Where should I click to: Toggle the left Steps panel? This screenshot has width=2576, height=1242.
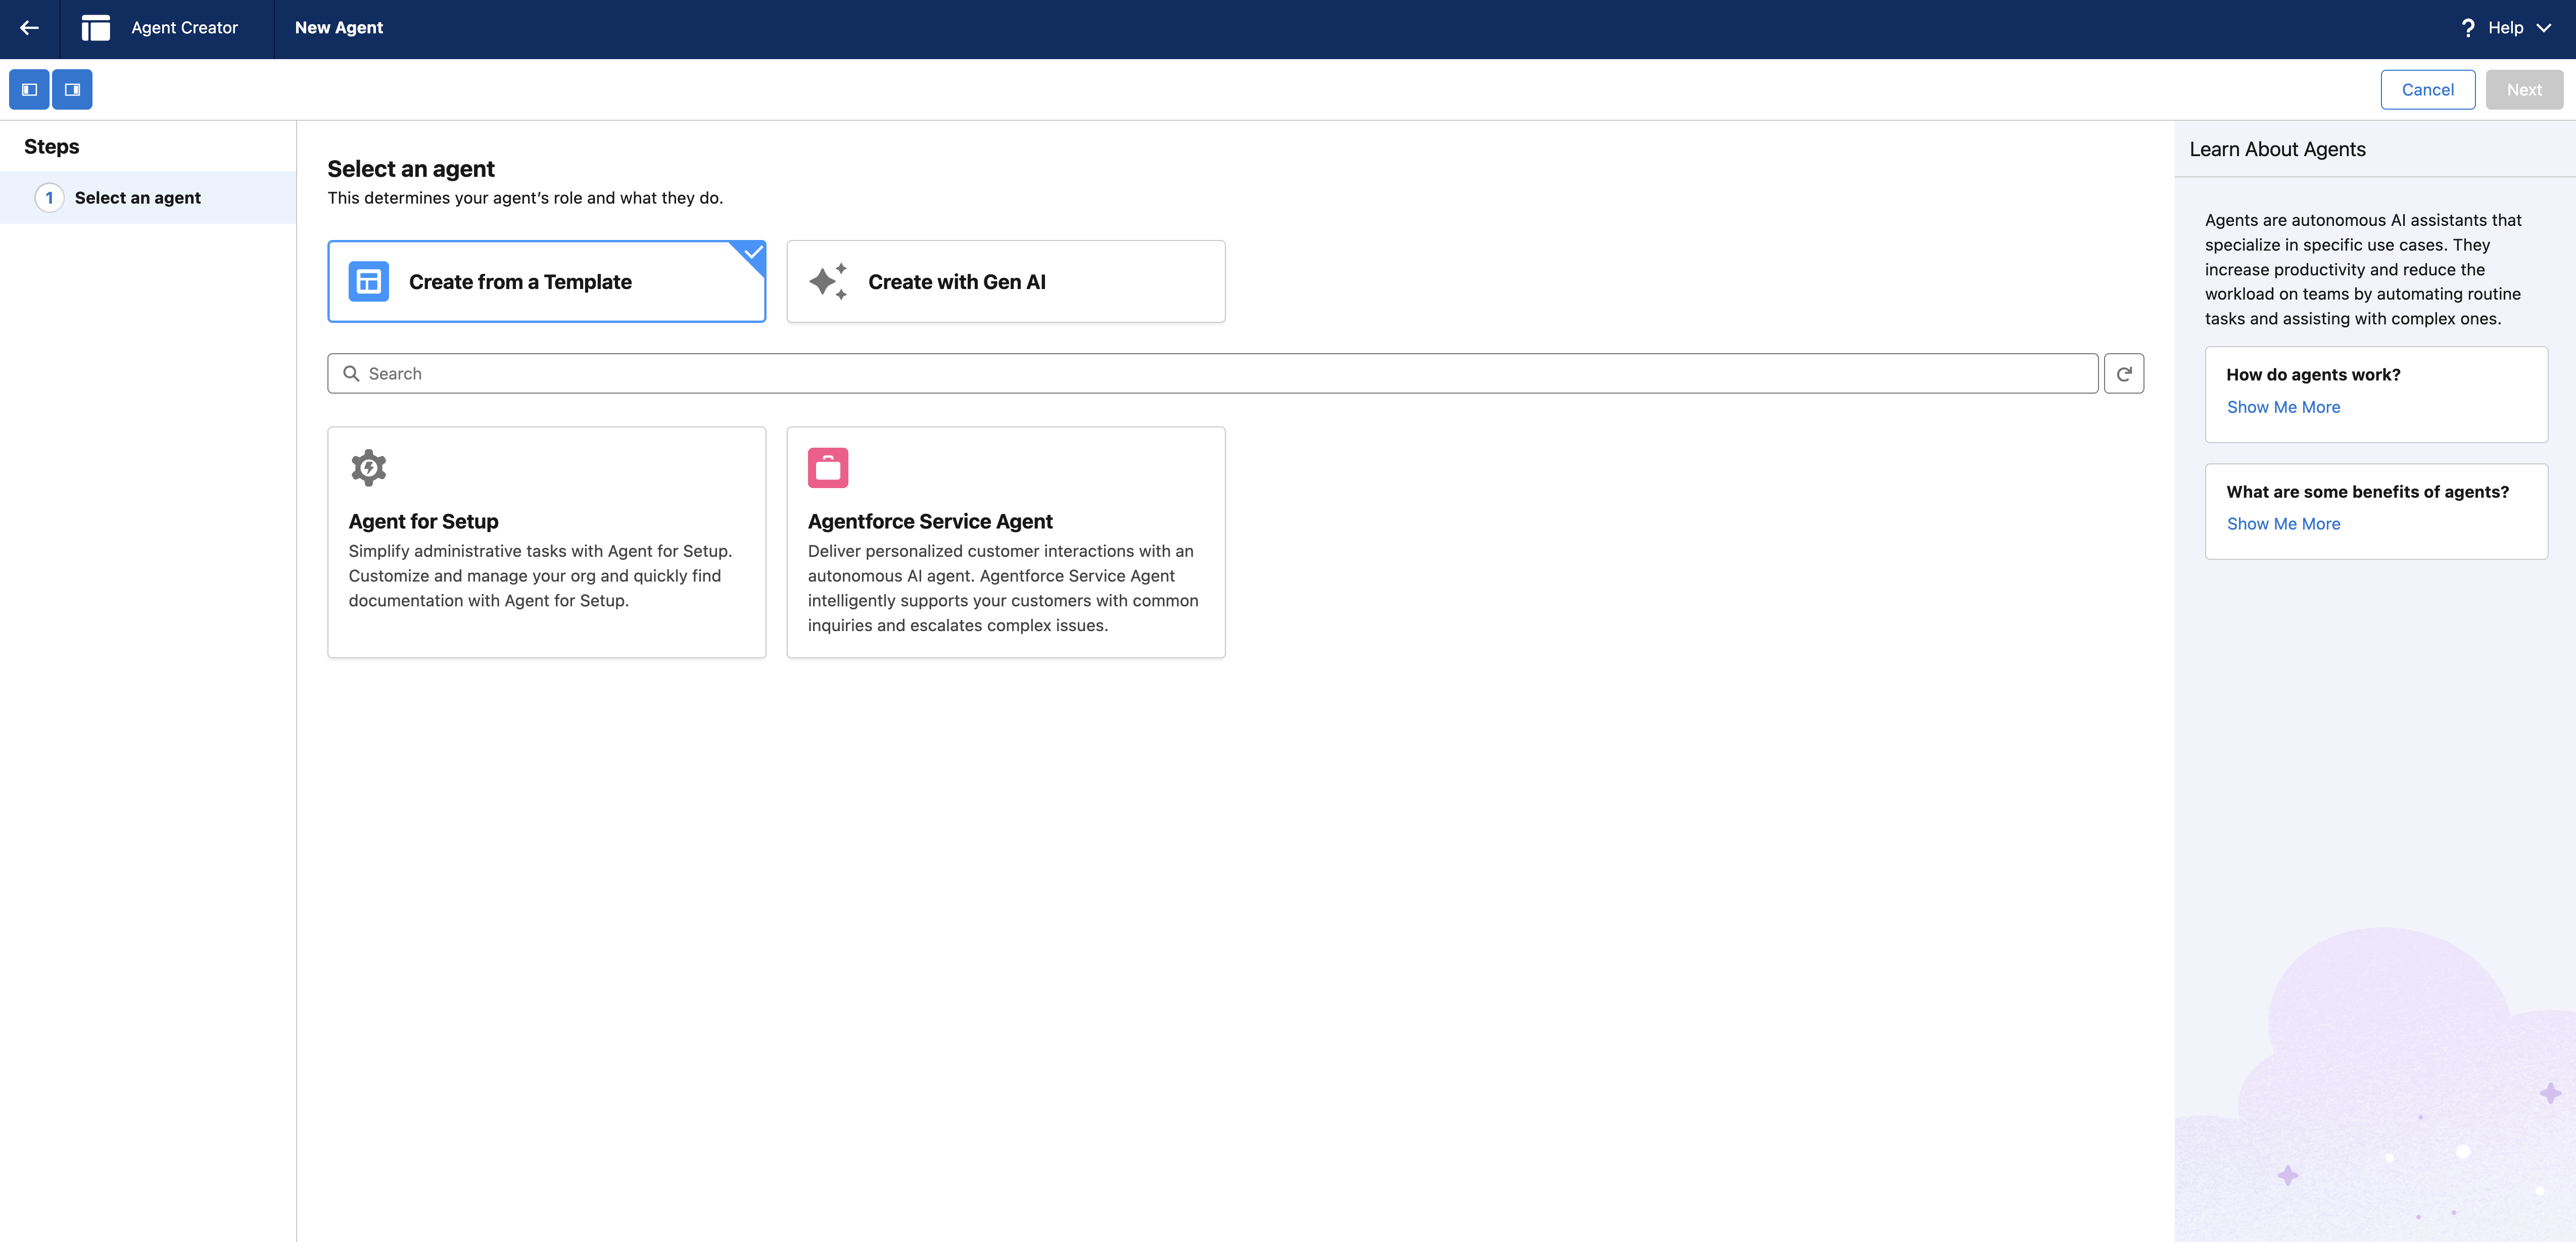[29, 90]
